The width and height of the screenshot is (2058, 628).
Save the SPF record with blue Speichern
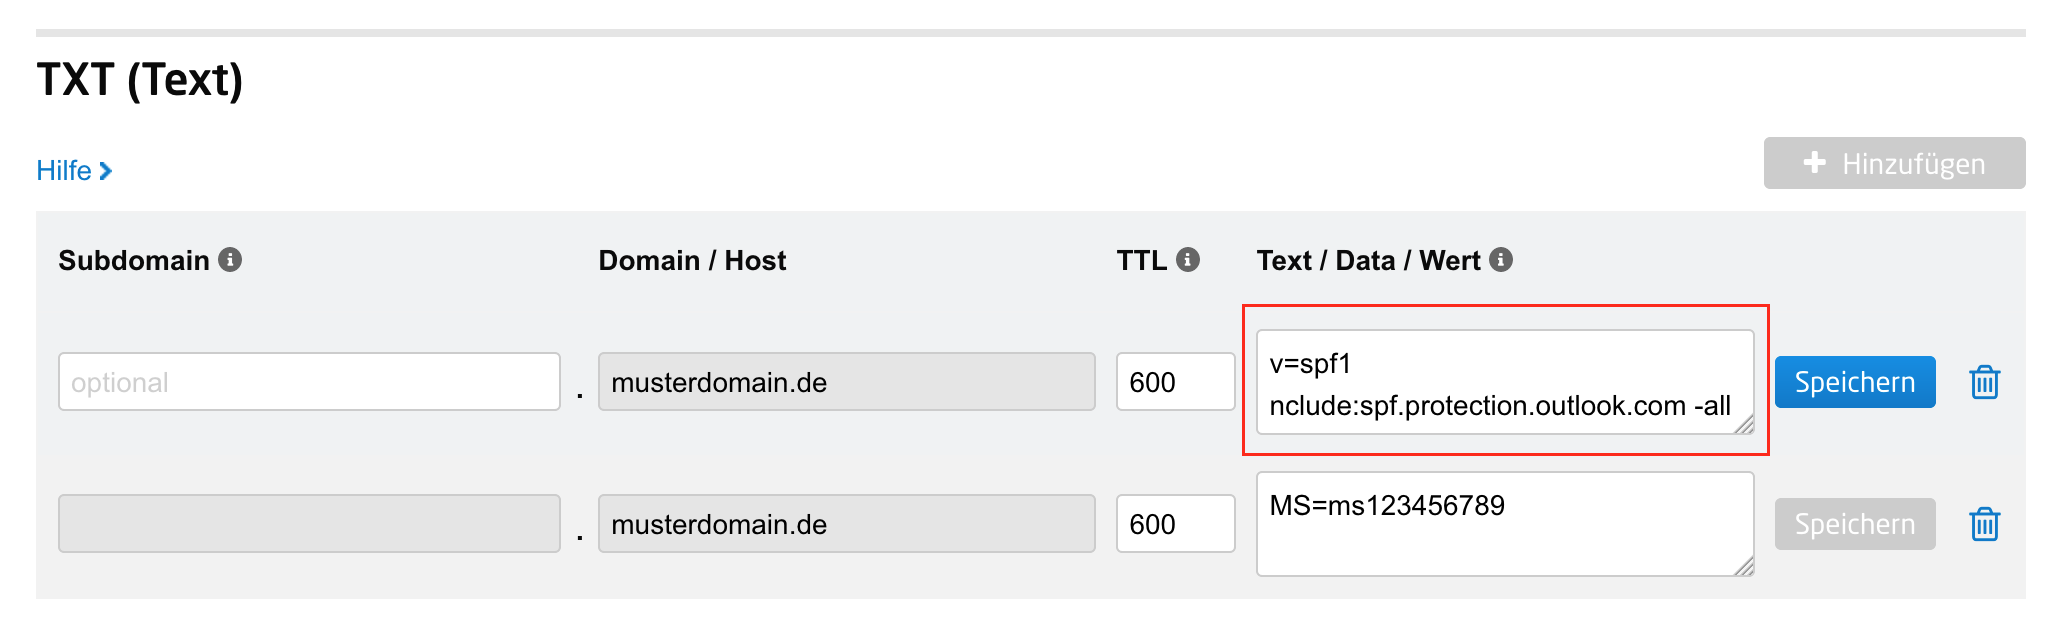[1854, 382]
